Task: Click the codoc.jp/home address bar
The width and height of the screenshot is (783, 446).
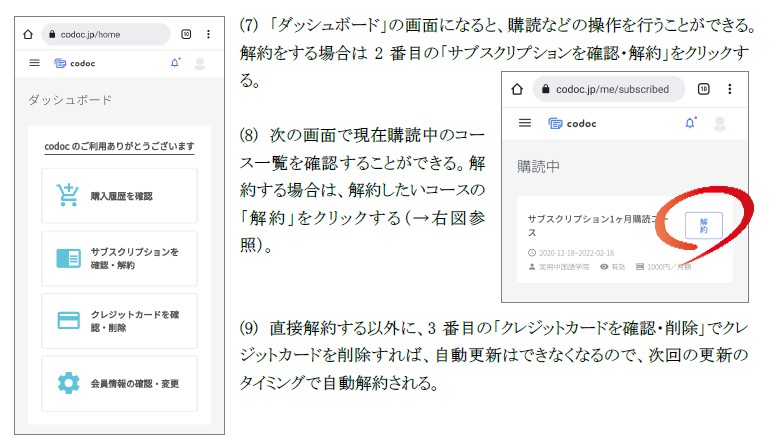Action: point(105,34)
